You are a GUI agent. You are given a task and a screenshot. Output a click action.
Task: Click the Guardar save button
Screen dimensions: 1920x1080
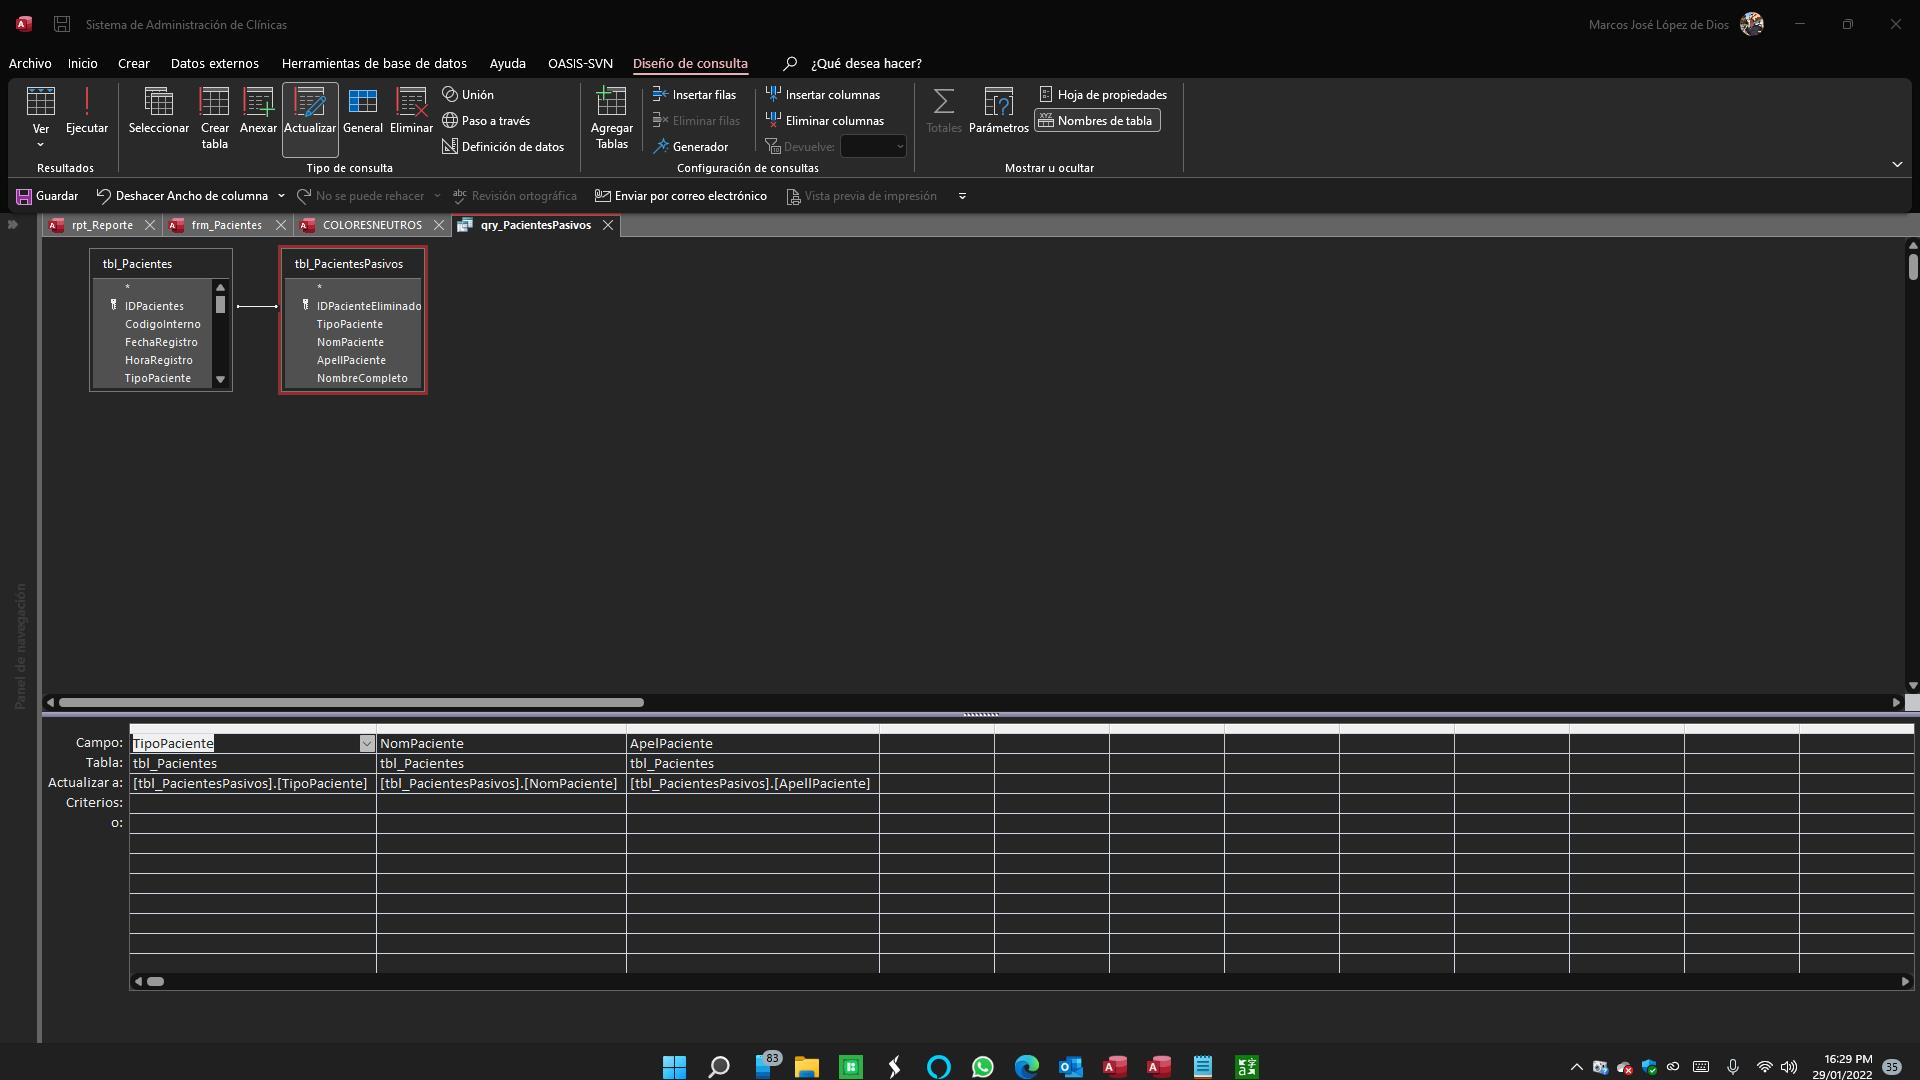click(x=47, y=196)
